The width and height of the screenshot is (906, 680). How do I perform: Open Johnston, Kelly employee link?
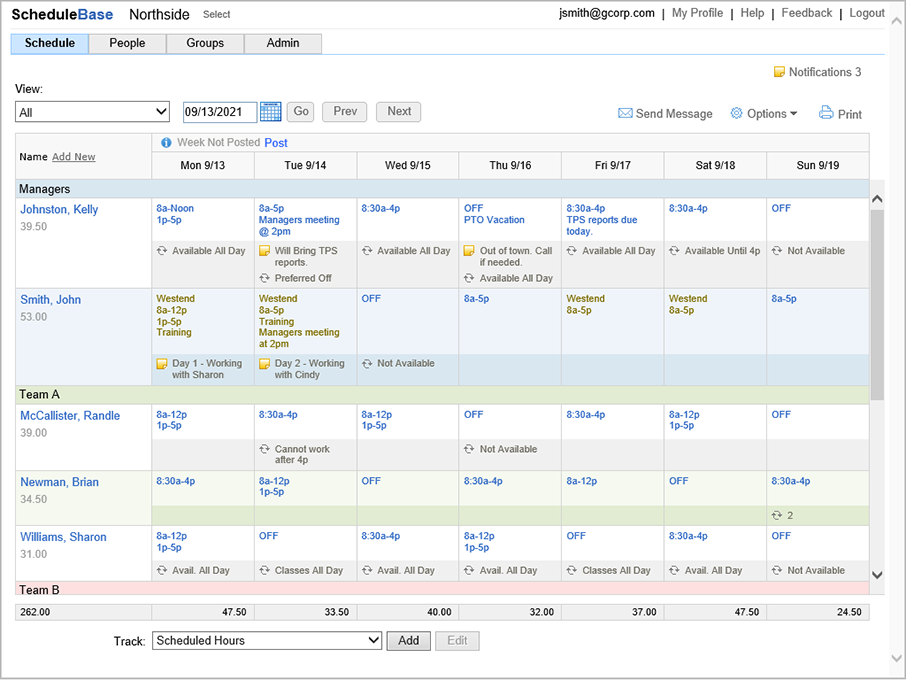(59, 210)
